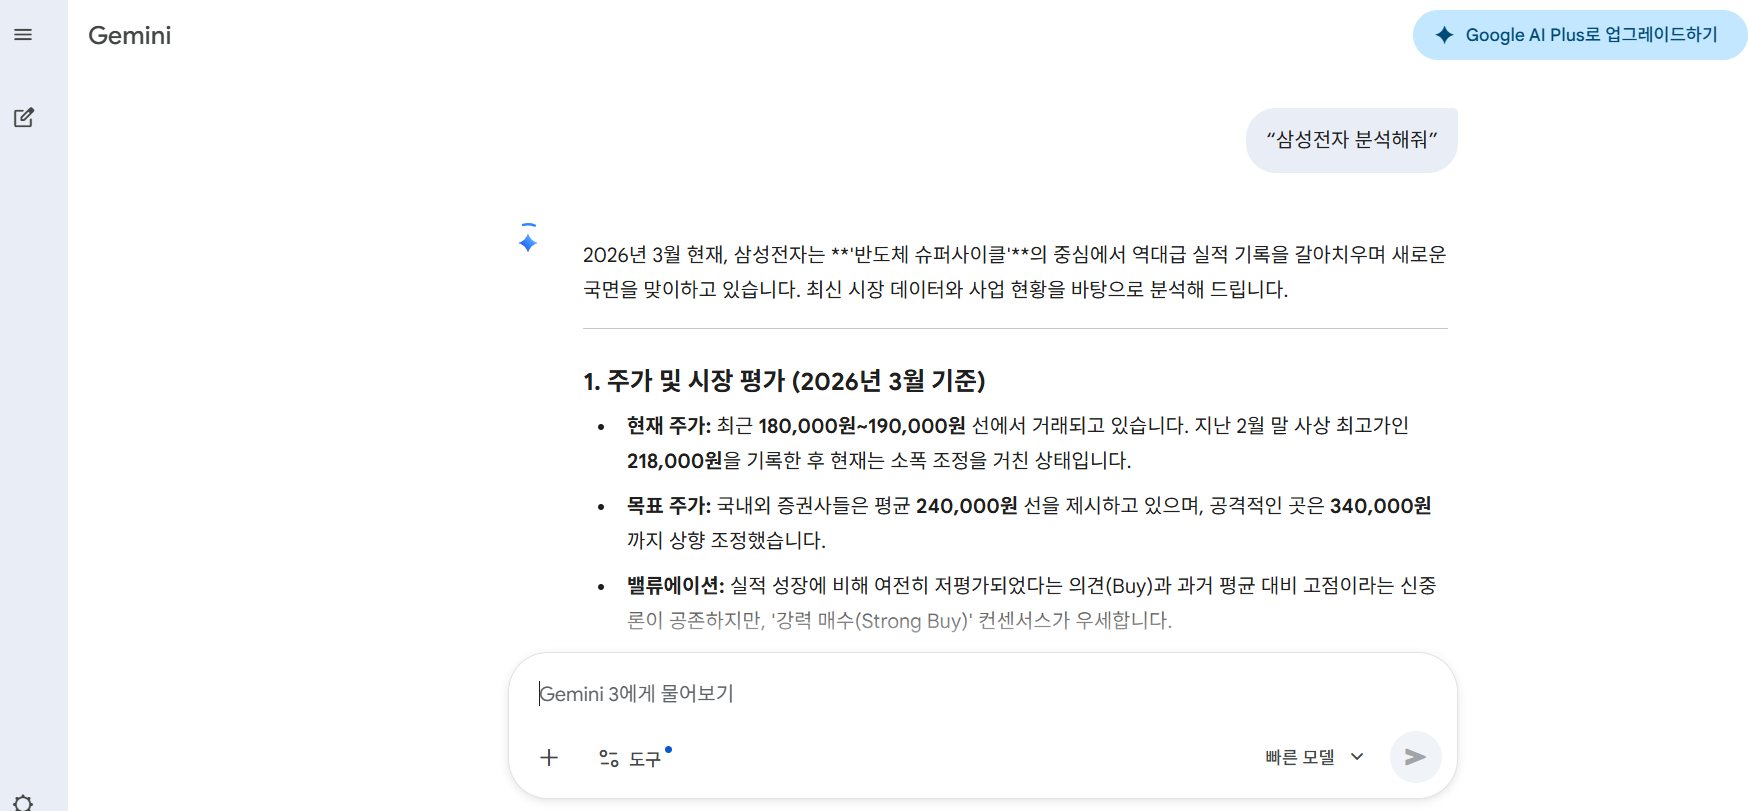Click the Gemini sparkle response icon
1749x811 pixels.
(528, 241)
